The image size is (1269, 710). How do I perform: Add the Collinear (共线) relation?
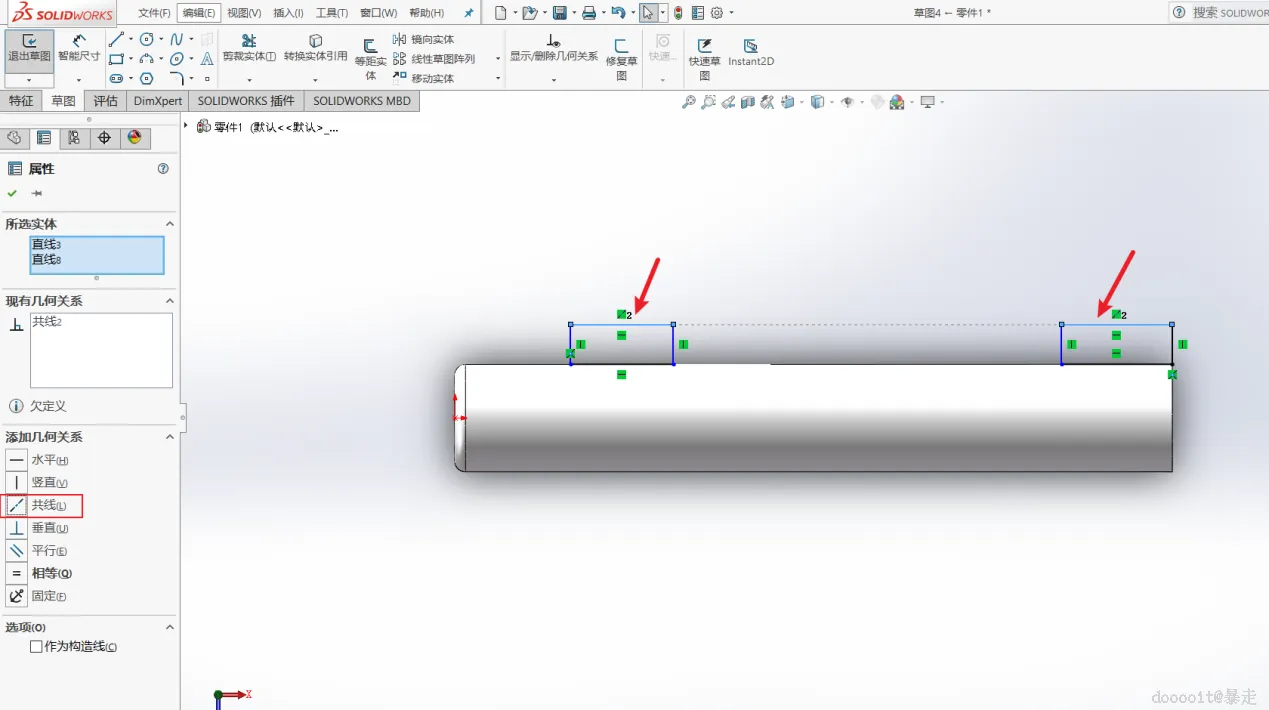tap(38, 505)
